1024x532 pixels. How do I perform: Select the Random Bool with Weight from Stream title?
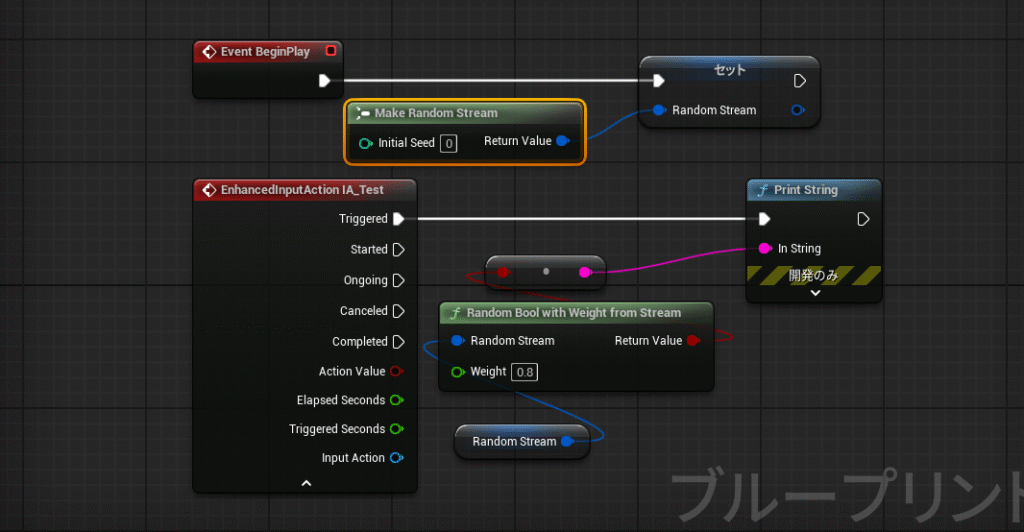coord(573,313)
